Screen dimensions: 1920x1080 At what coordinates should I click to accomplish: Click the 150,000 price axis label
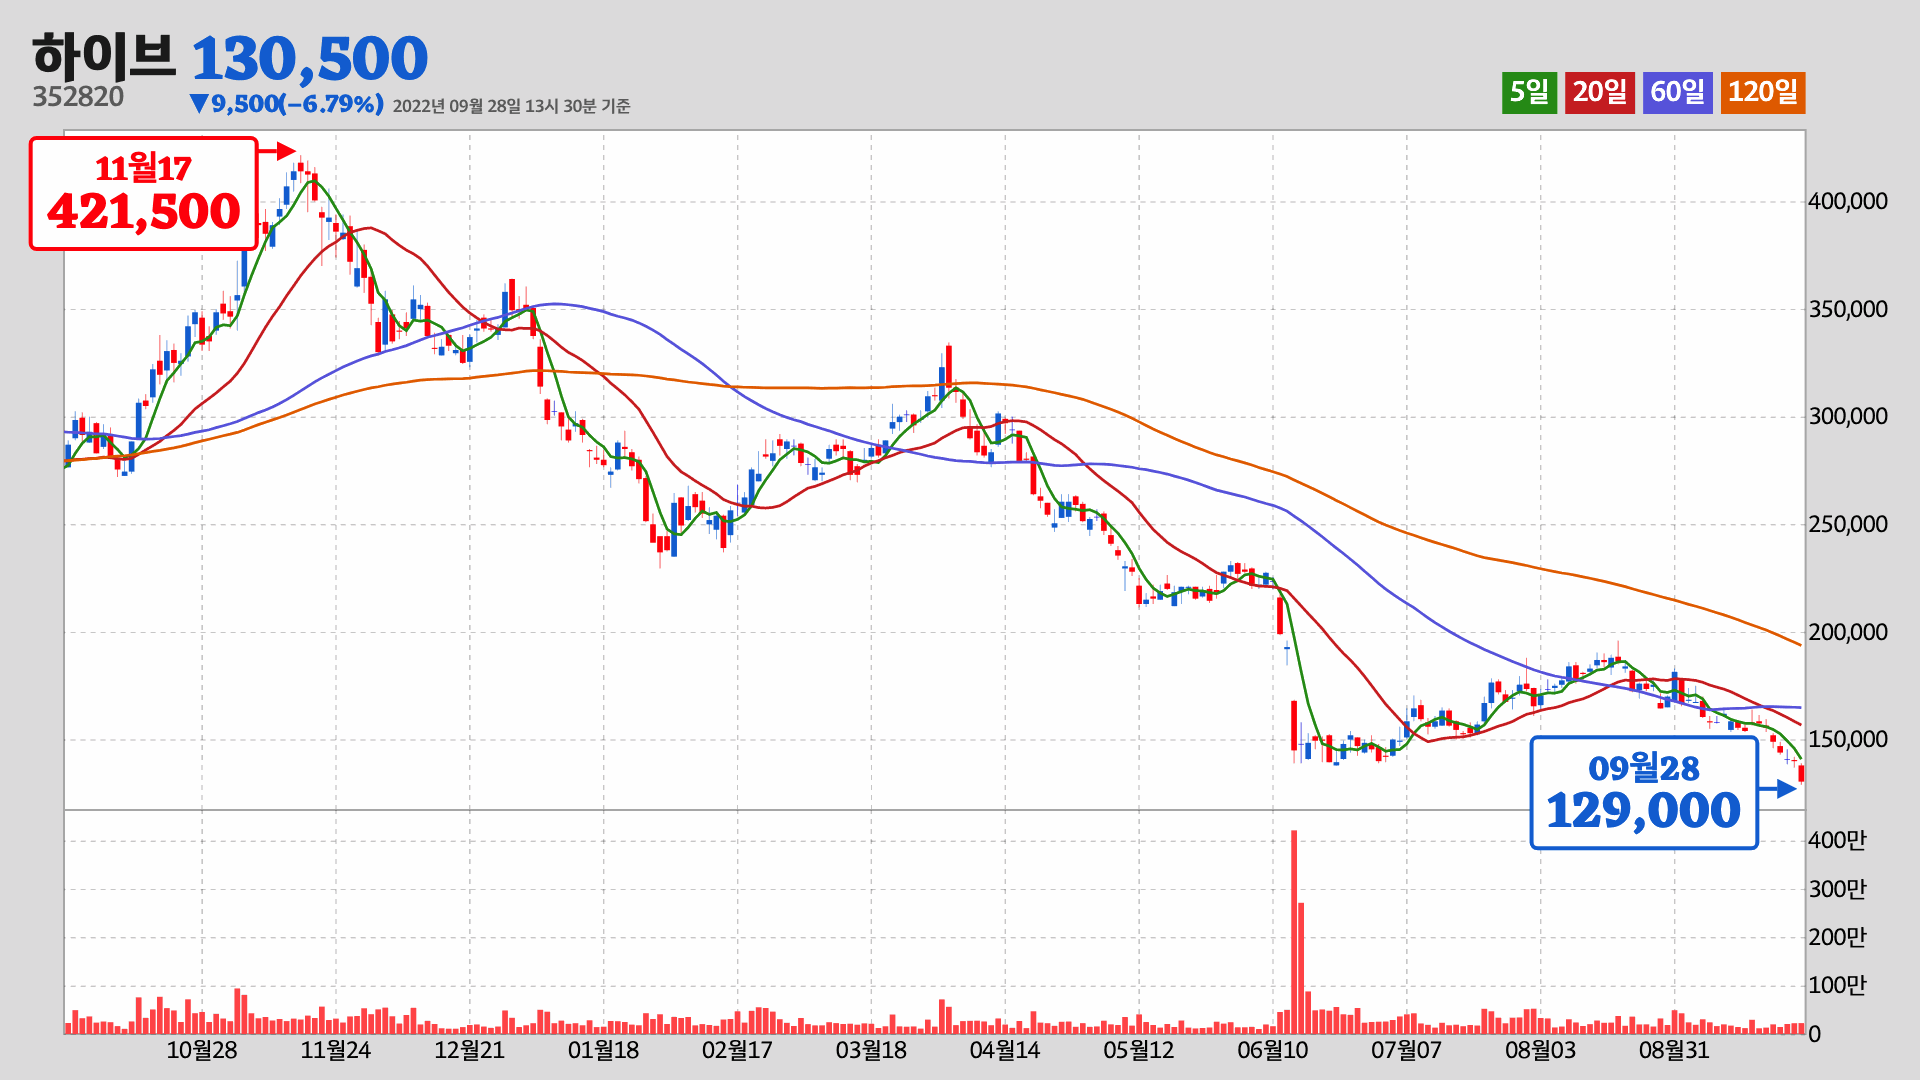pyautogui.click(x=1848, y=740)
